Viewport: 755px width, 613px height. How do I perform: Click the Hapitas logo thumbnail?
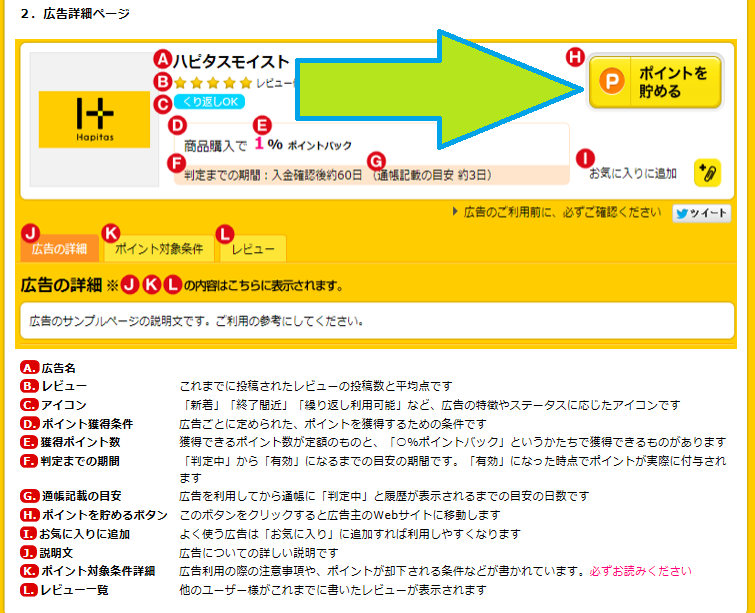coord(94,119)
